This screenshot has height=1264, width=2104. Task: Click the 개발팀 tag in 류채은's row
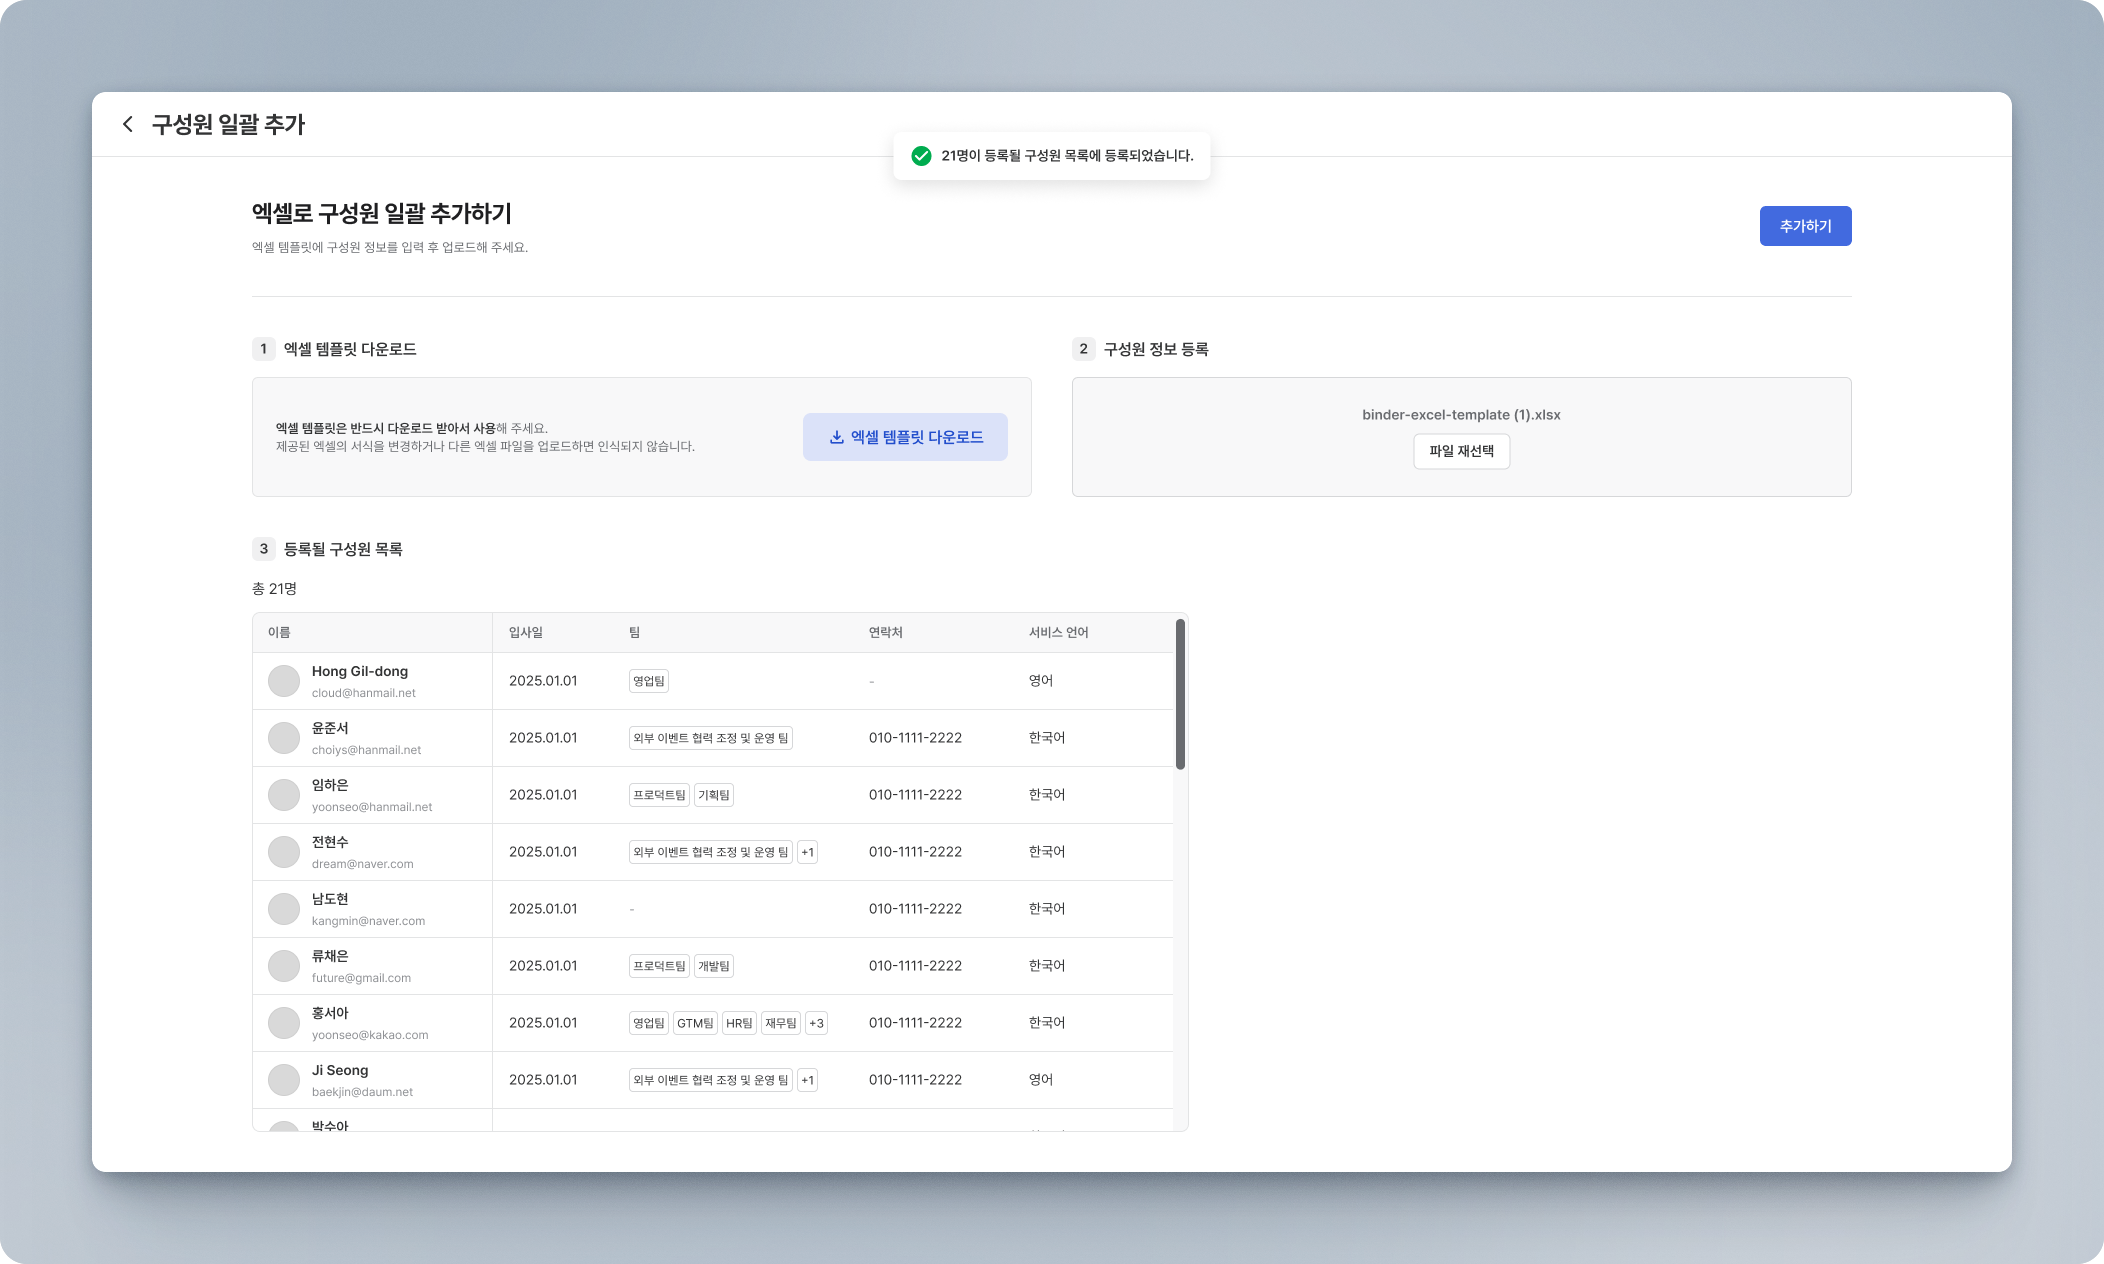[713, 966]
